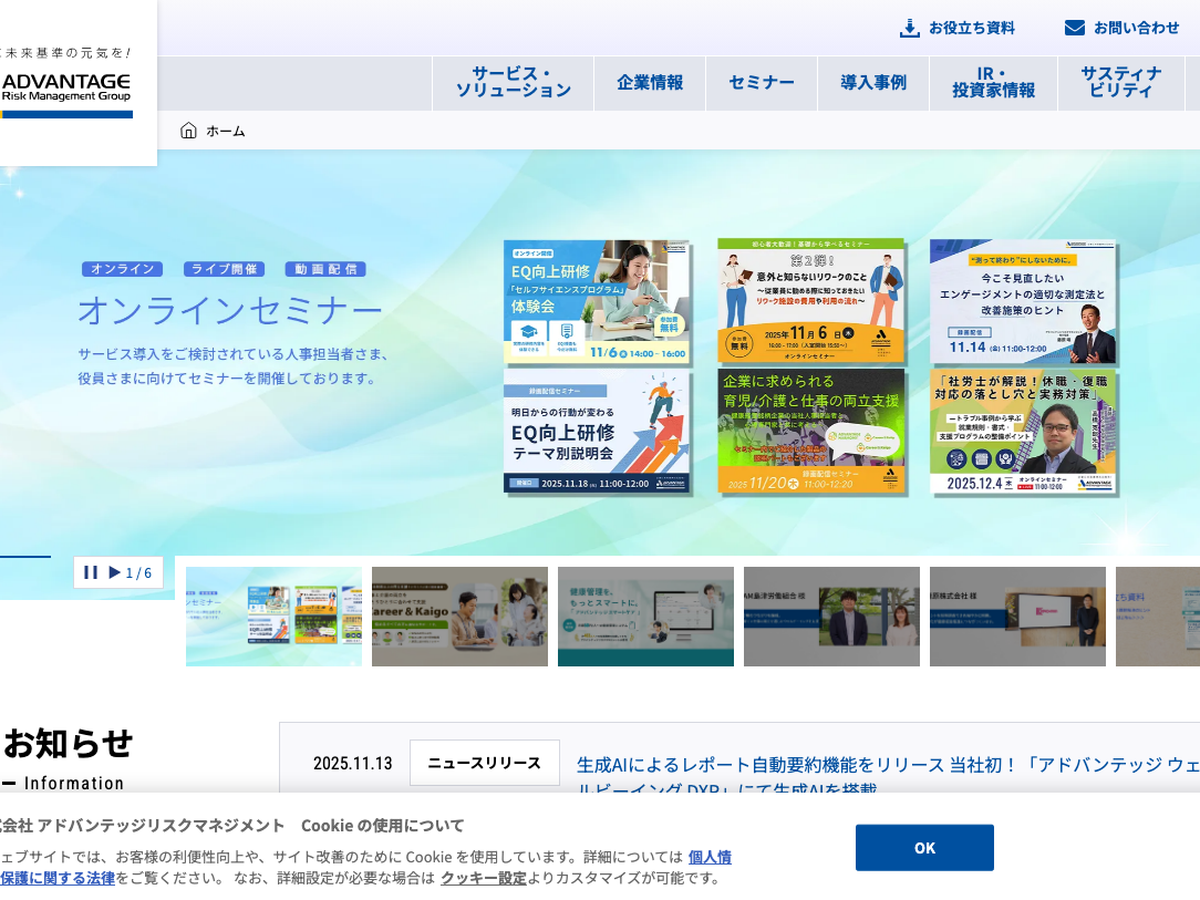Screen dimensions: 1200x900
Task: Open サービス・ソリューション menu
Action: coord(513,83)
